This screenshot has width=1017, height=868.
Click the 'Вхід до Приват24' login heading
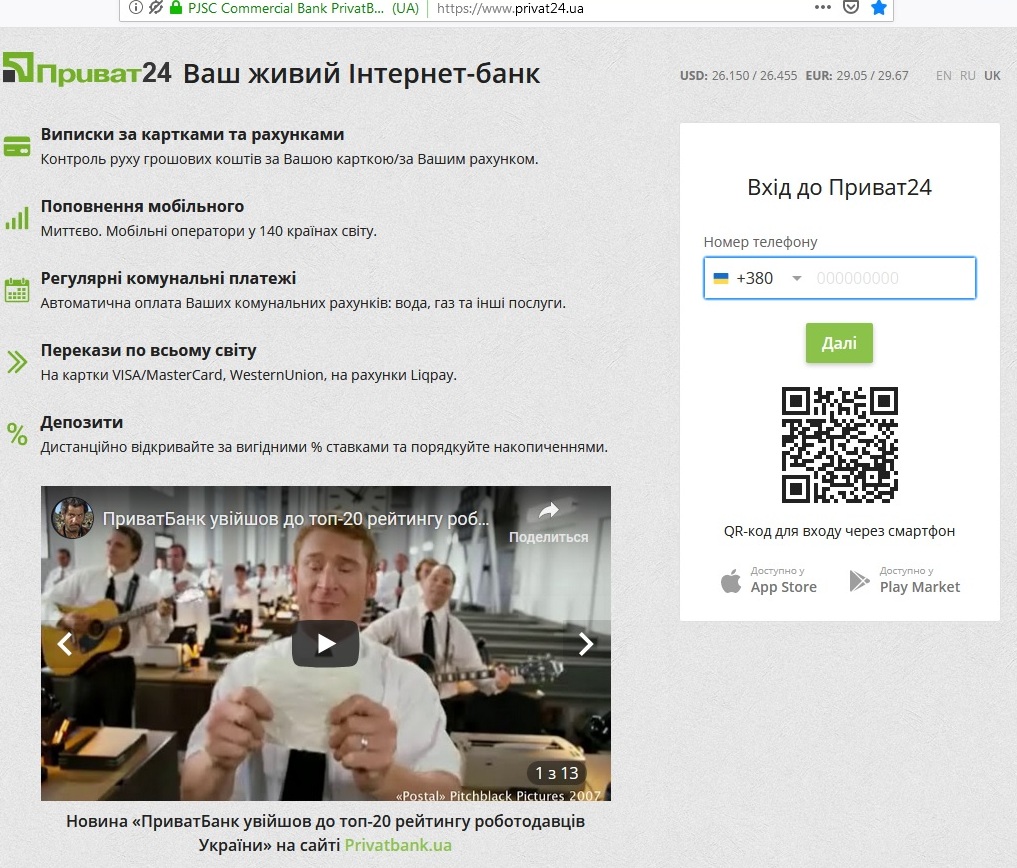(x=839, y=187)
